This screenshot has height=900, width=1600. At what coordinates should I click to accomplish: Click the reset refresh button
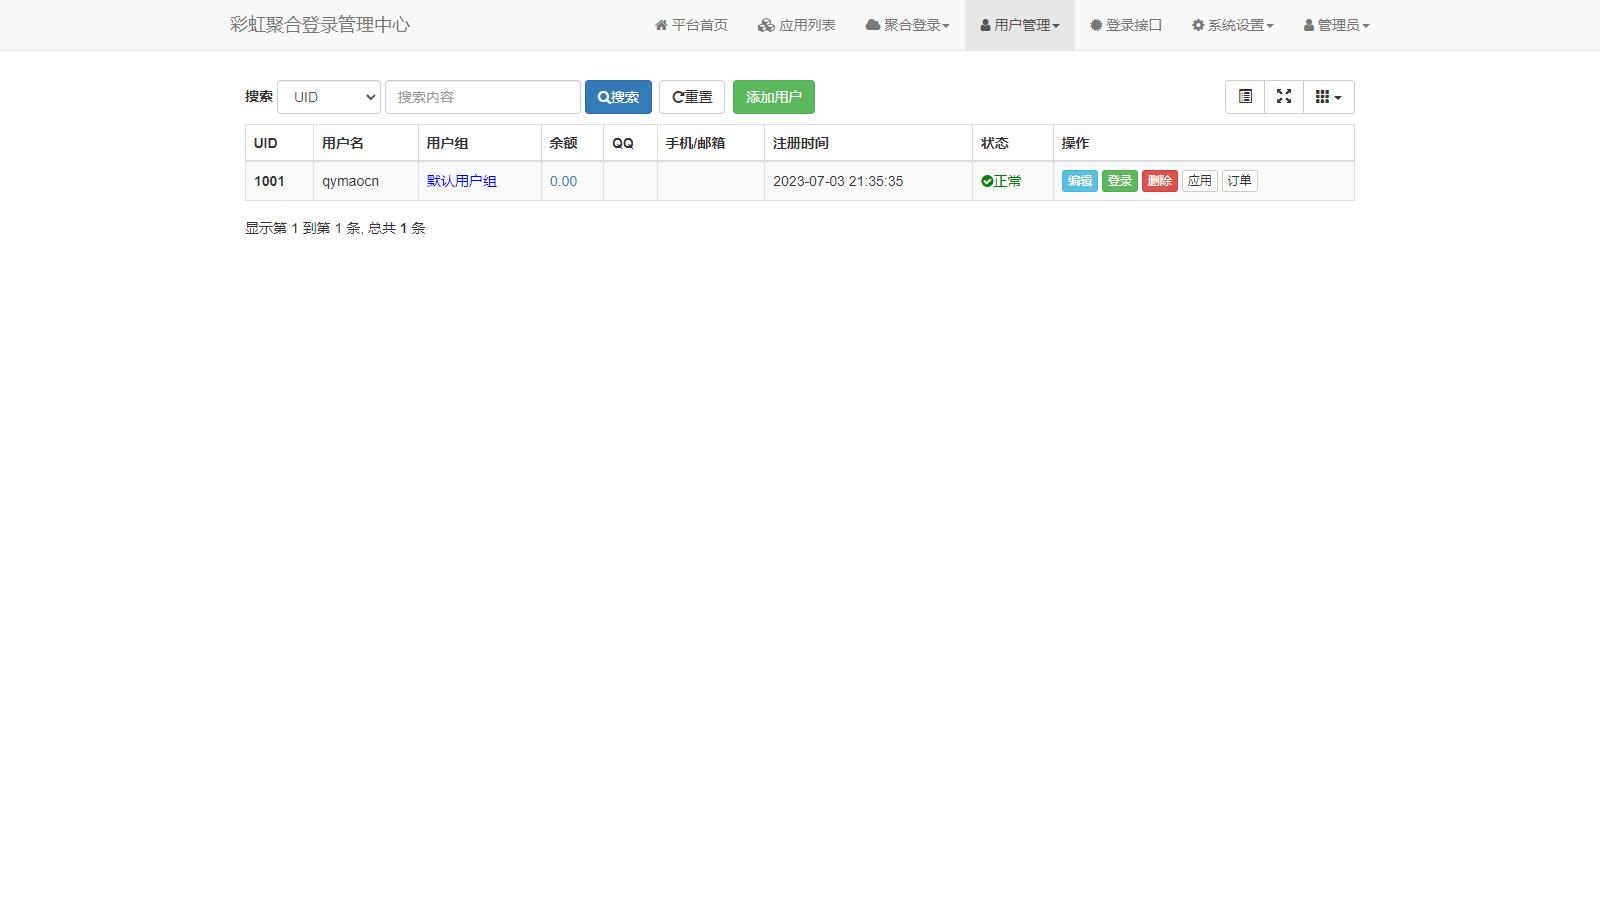click(692, 97)
